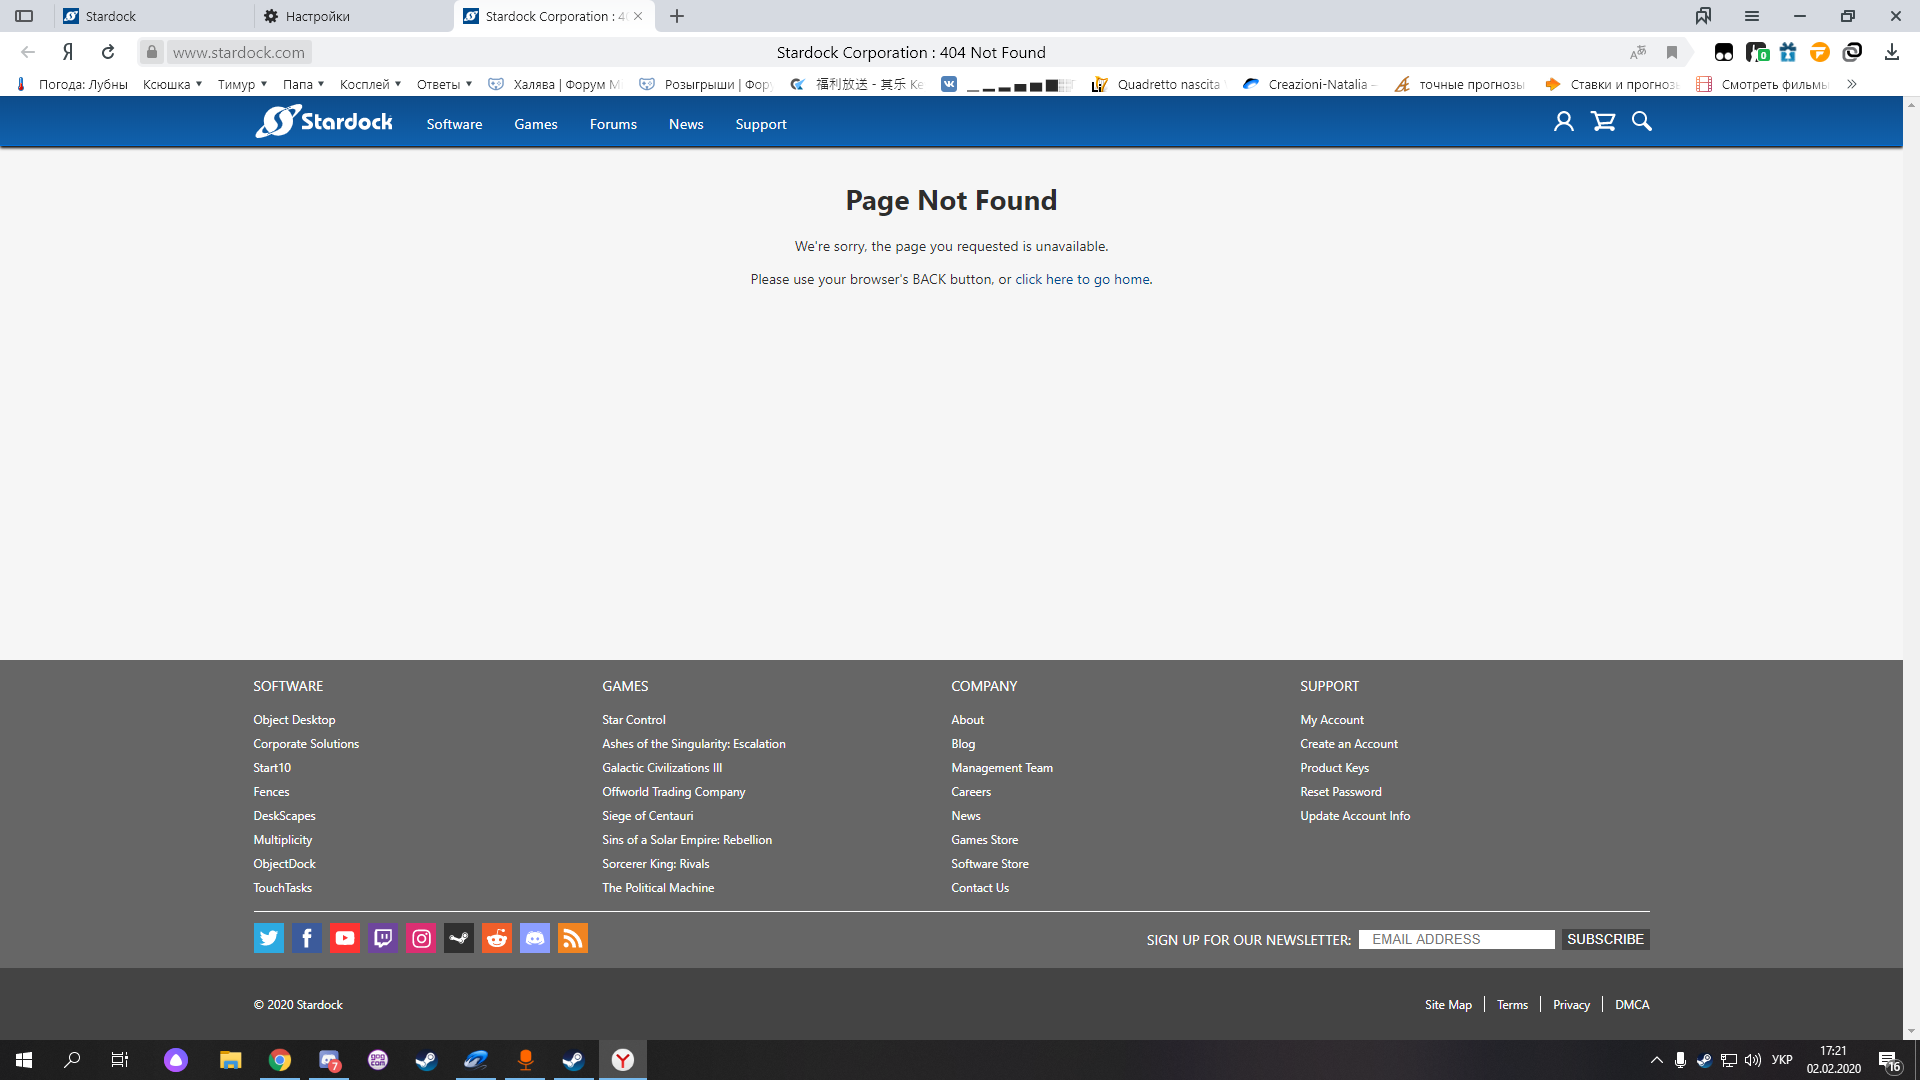The height and width of the screenshot is (1080, 1920).
Task: Reload the current page
Action: click(108, 52)
